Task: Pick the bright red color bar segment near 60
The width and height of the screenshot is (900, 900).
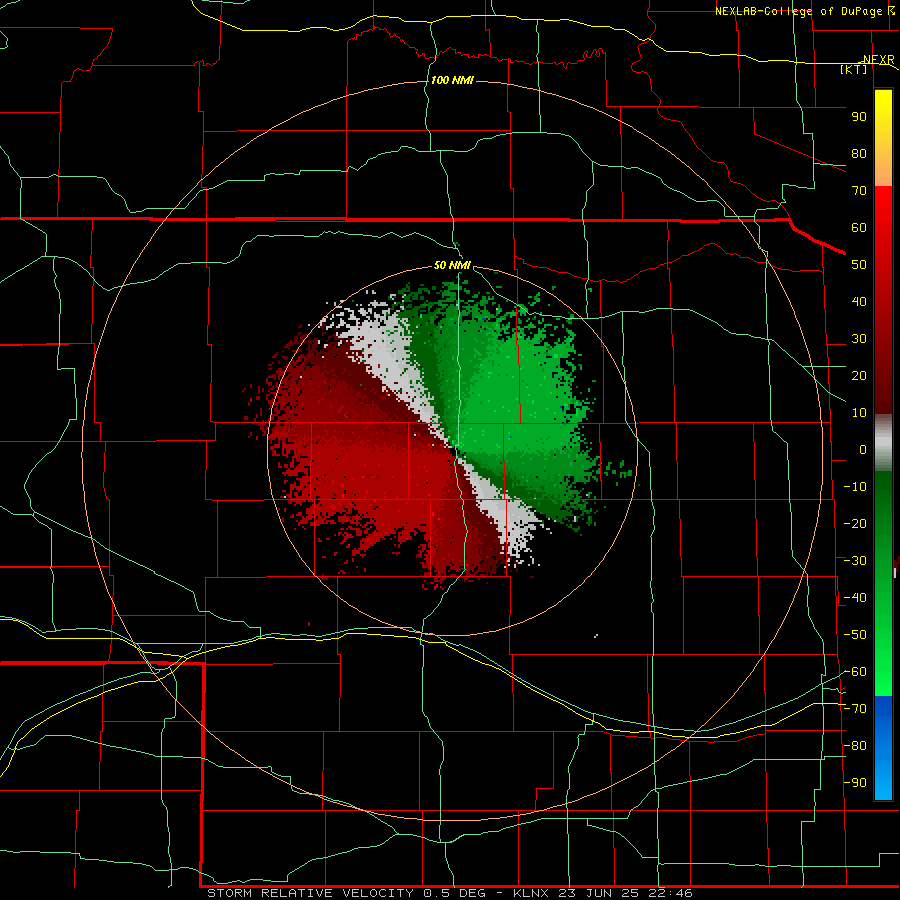Action: (883, 230)
